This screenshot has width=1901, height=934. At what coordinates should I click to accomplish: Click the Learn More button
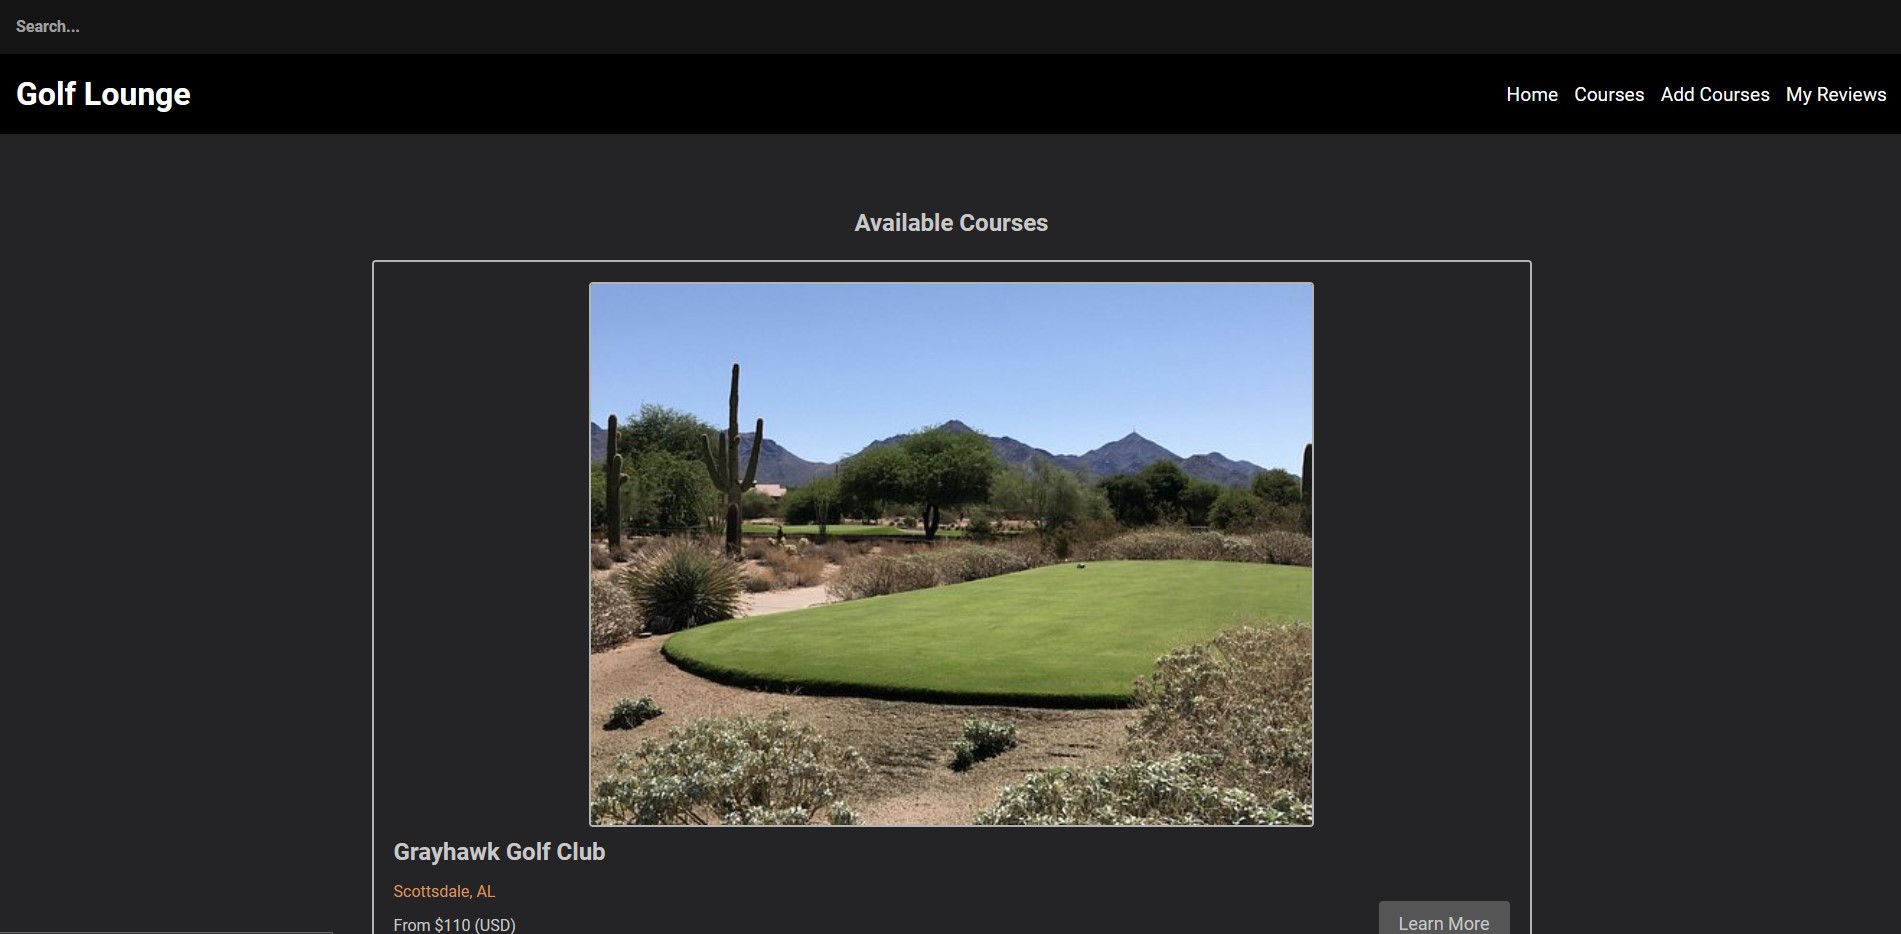click(x=1444, y=920)
